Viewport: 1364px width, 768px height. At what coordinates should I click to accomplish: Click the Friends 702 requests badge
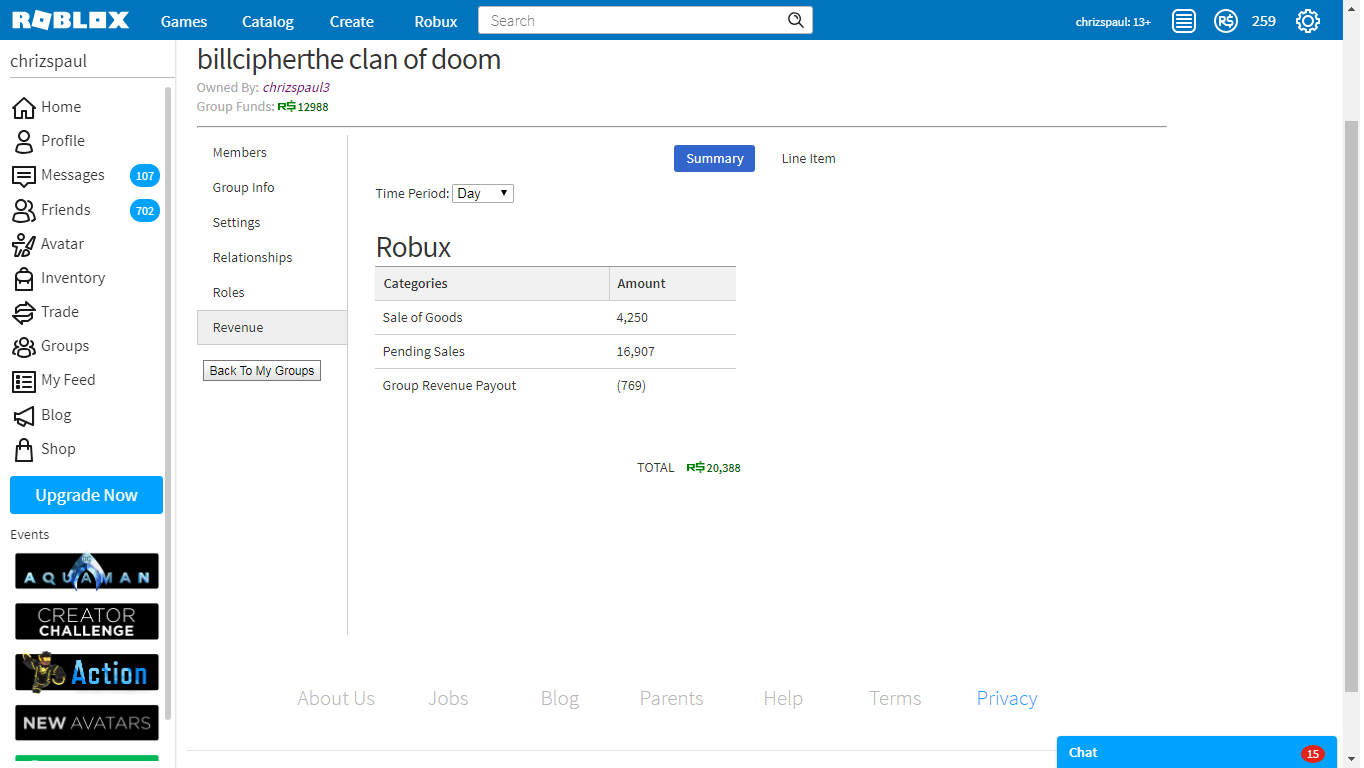tap(145, 210)
